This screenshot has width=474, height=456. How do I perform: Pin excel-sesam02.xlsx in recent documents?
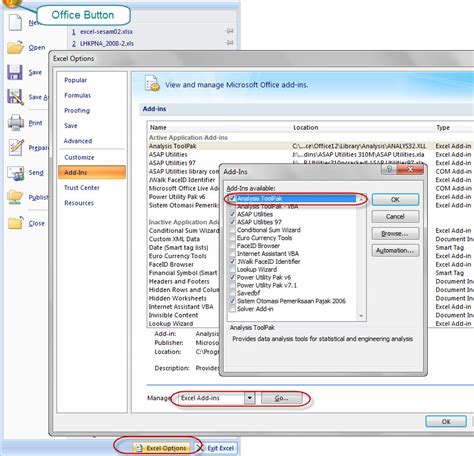(x=230, y=31)
